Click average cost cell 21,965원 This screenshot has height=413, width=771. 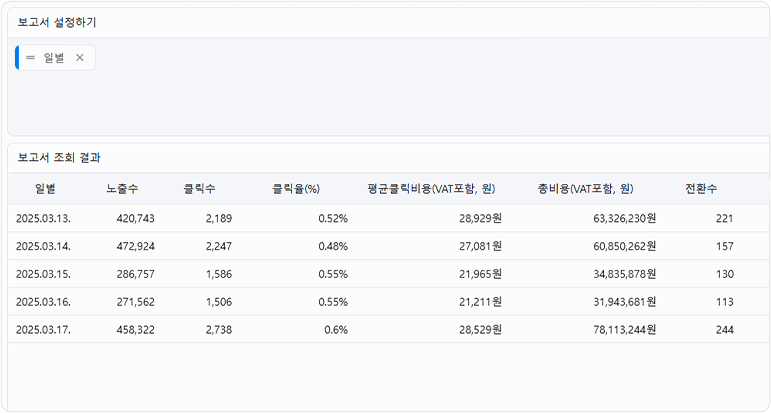(480, 274)
